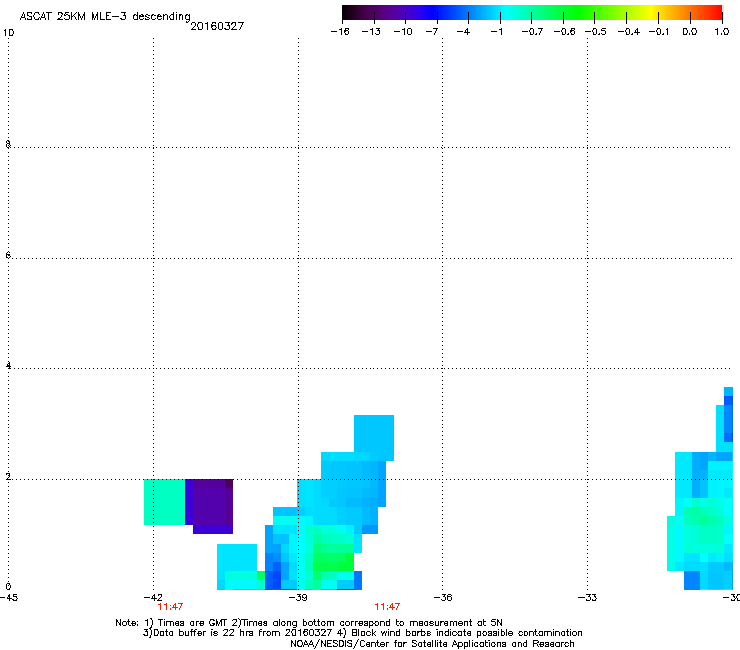This screenshot has height=650, width=740.
Task: Click the colorbar label -1
Action: tap(496, 32)
